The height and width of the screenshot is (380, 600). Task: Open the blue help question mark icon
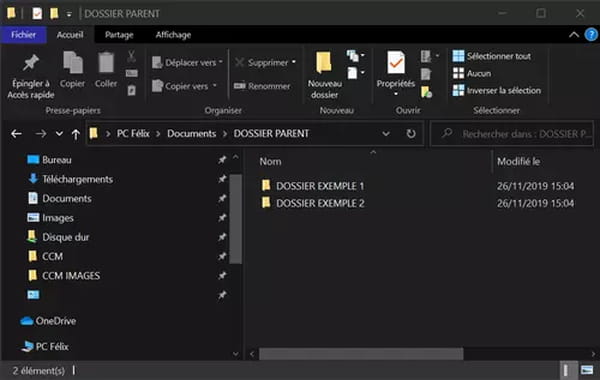pos(591,35)
